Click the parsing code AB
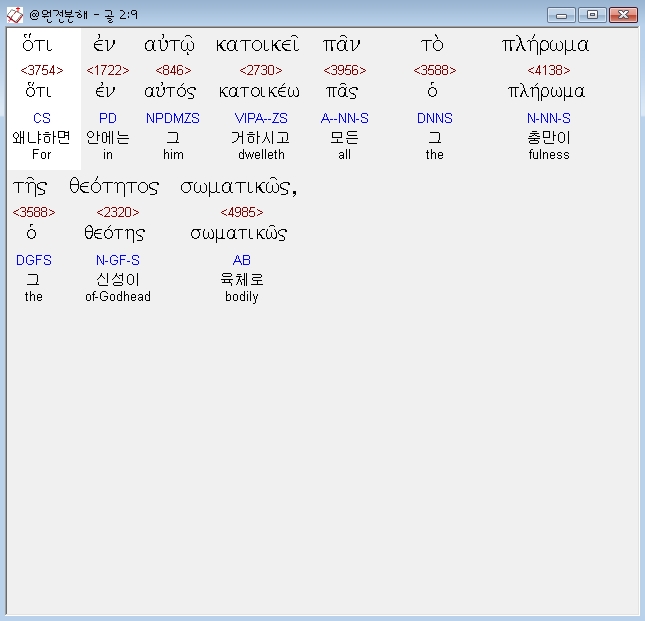645x621 pixels. coord(241,260)
